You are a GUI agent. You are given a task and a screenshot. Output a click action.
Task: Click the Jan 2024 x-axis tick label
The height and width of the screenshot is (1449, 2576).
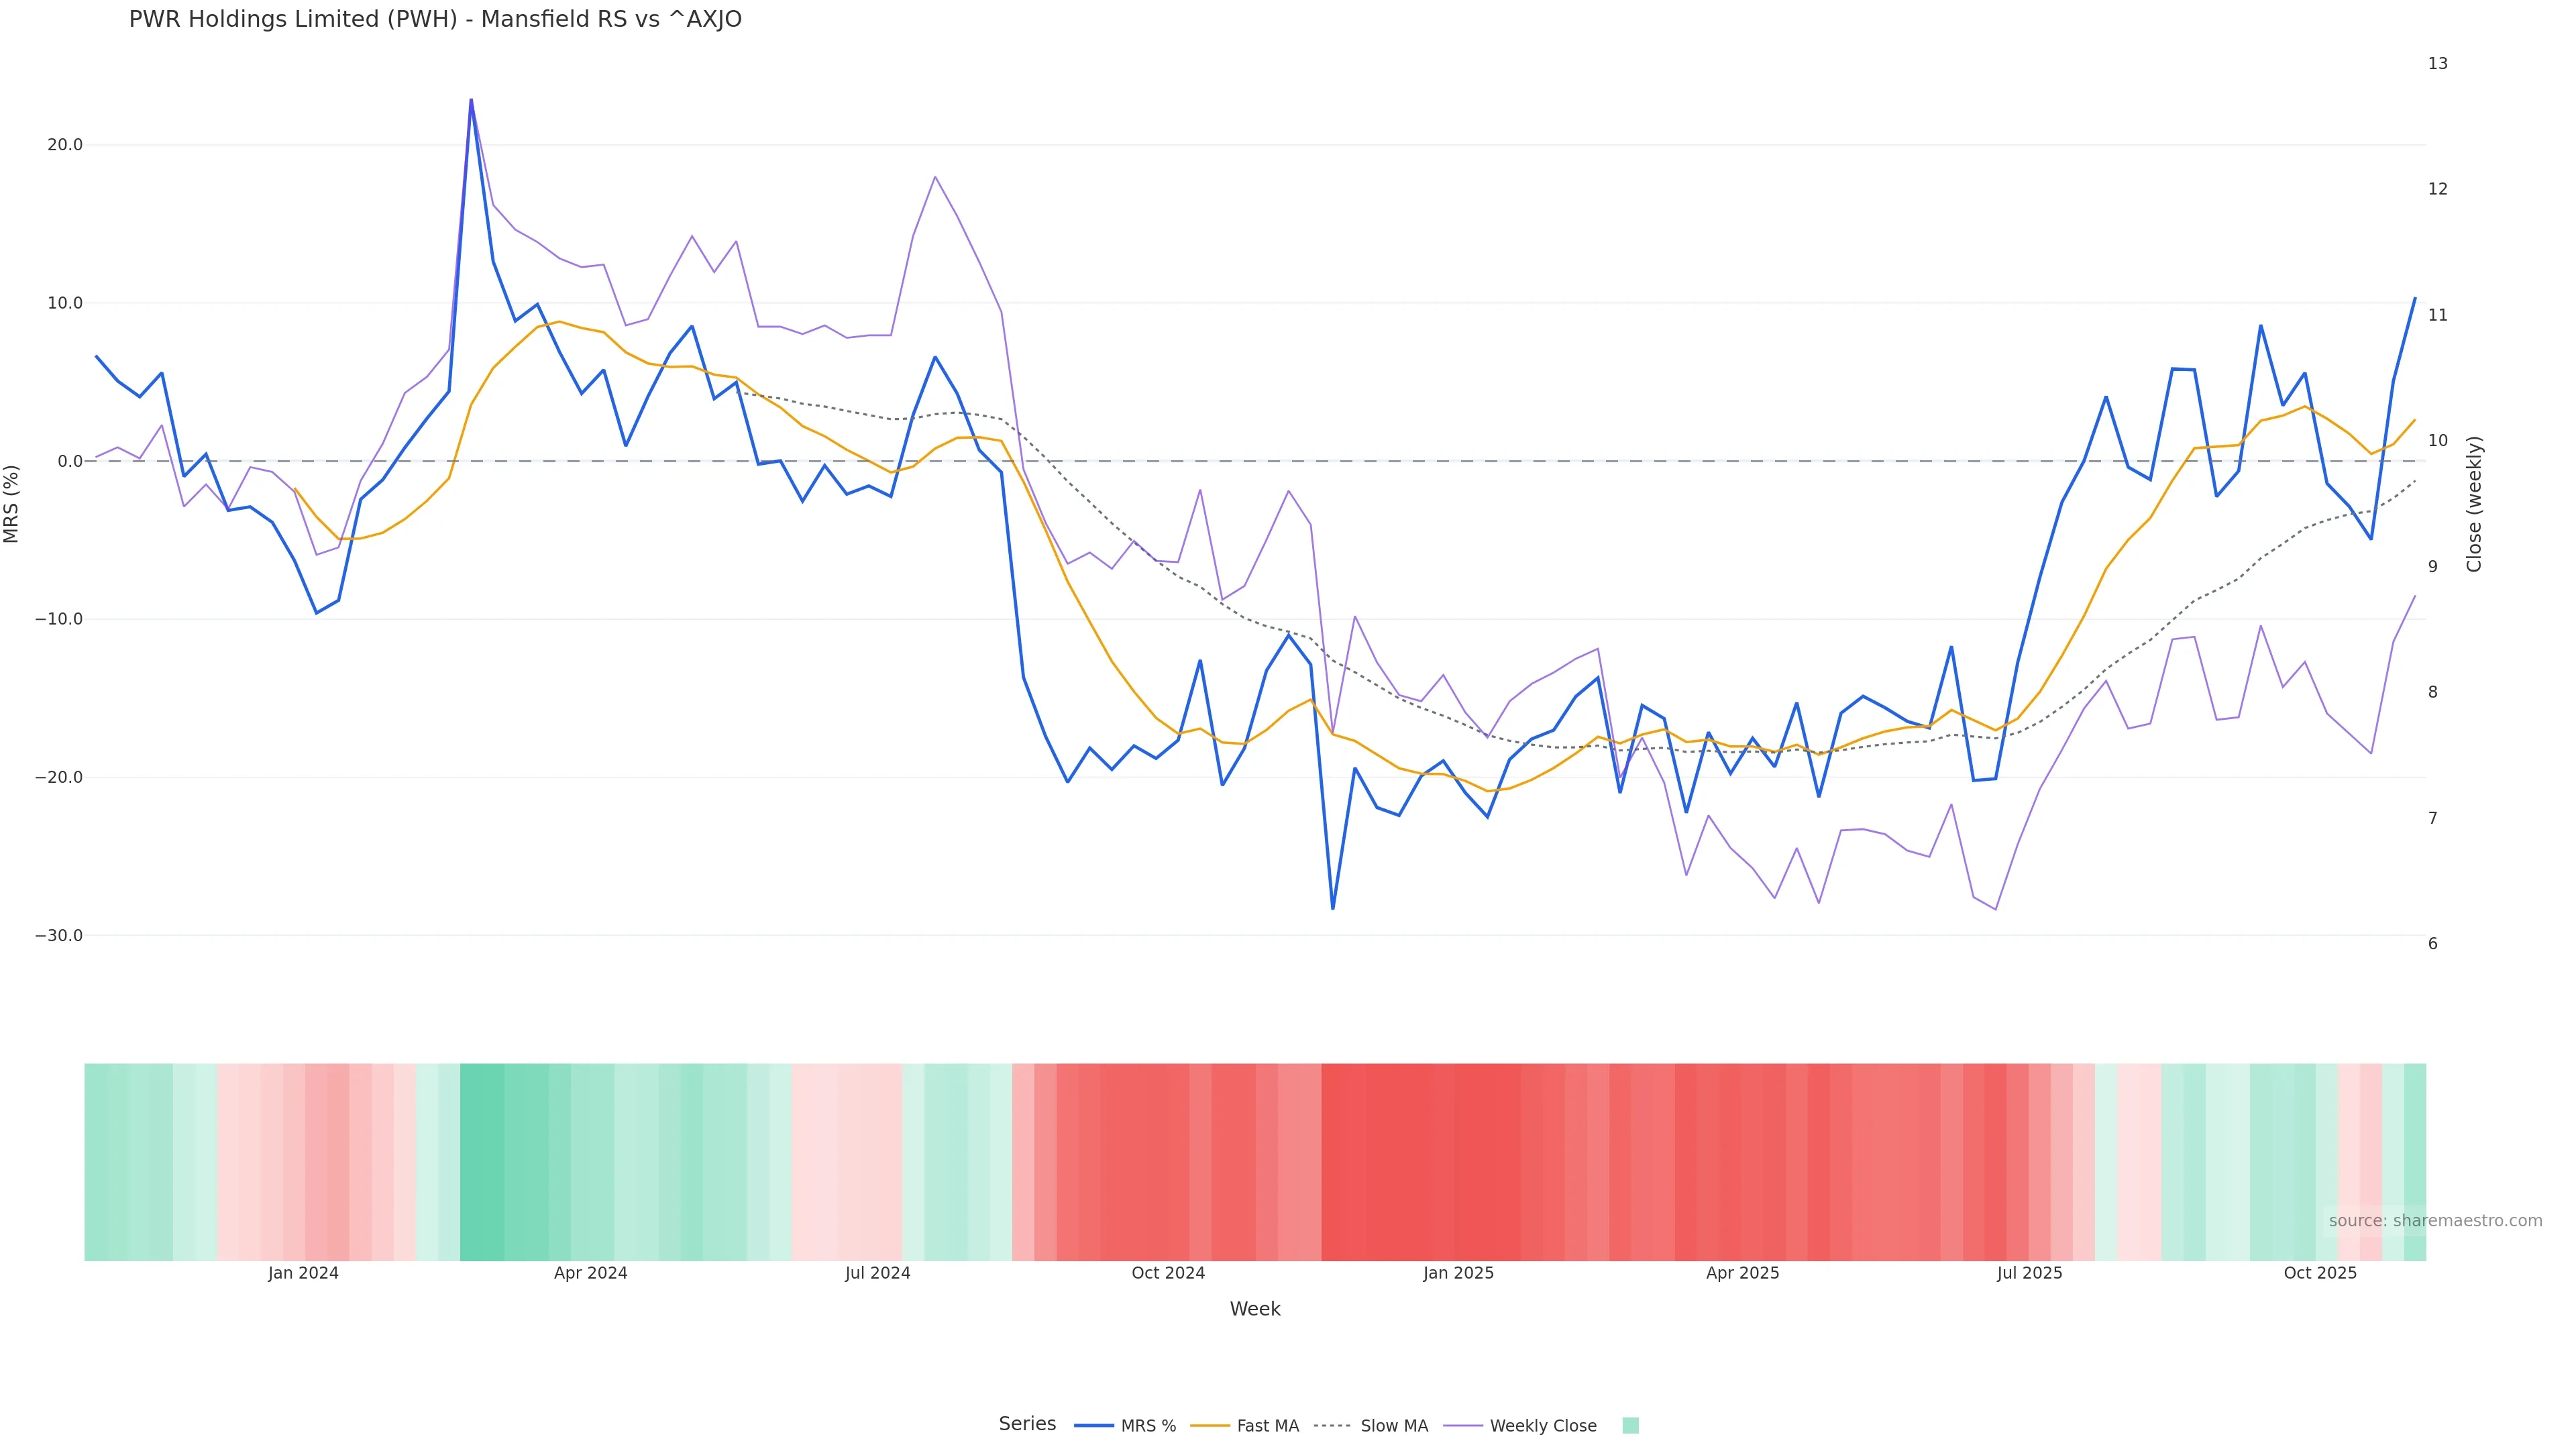pos(303,1273)
